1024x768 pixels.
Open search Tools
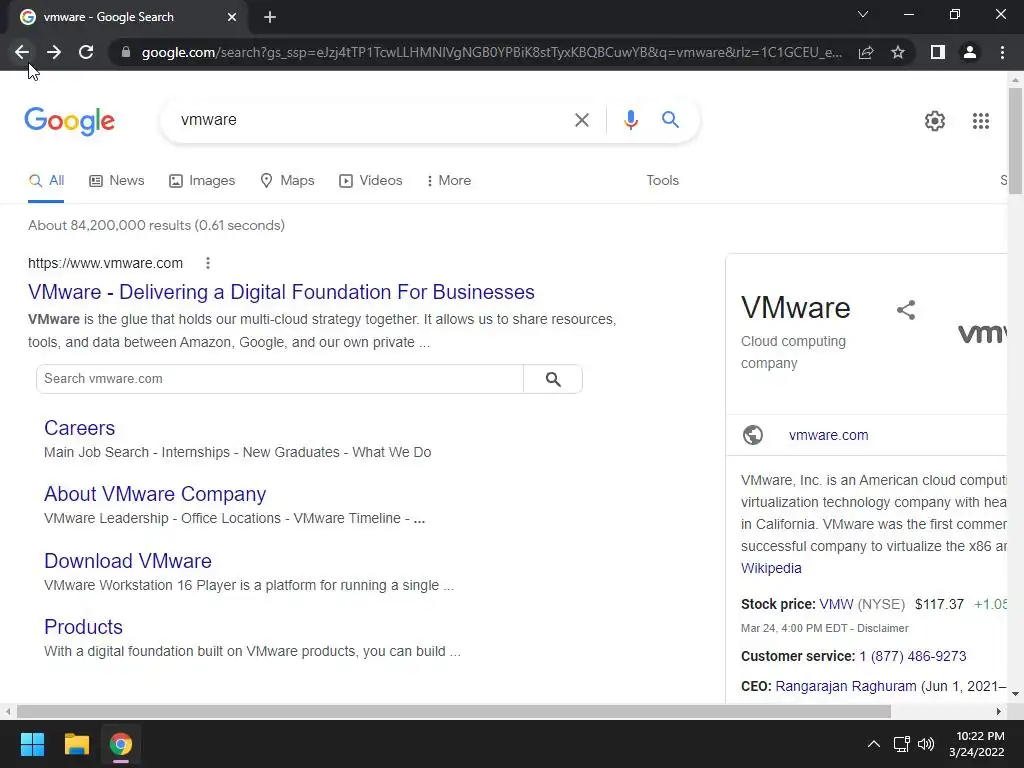[662, 181]
